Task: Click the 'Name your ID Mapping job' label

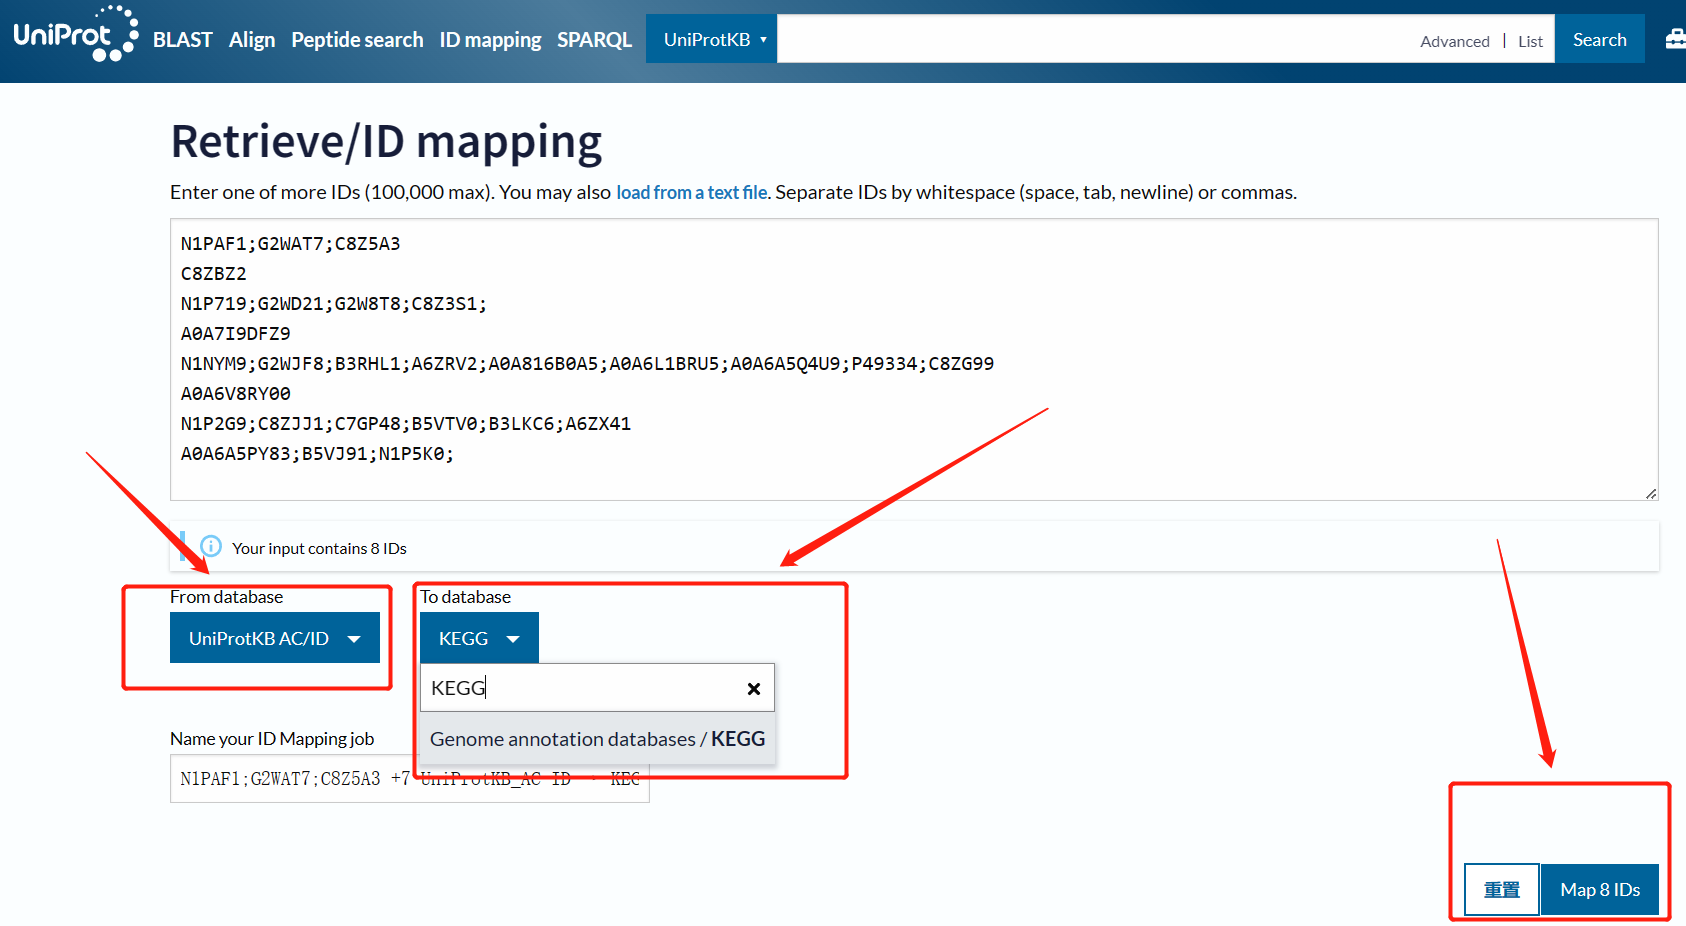Action: pyautogui.click(x=272, y=739)
